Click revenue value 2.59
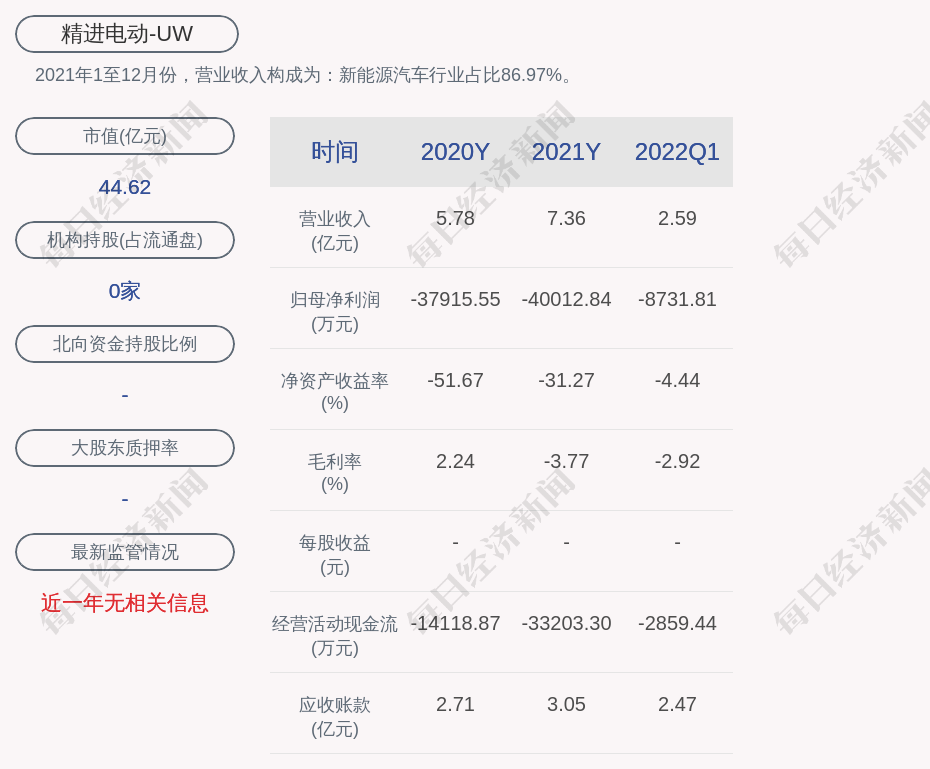This screenshot has width=930, height=769. click(x=677, y=218)
